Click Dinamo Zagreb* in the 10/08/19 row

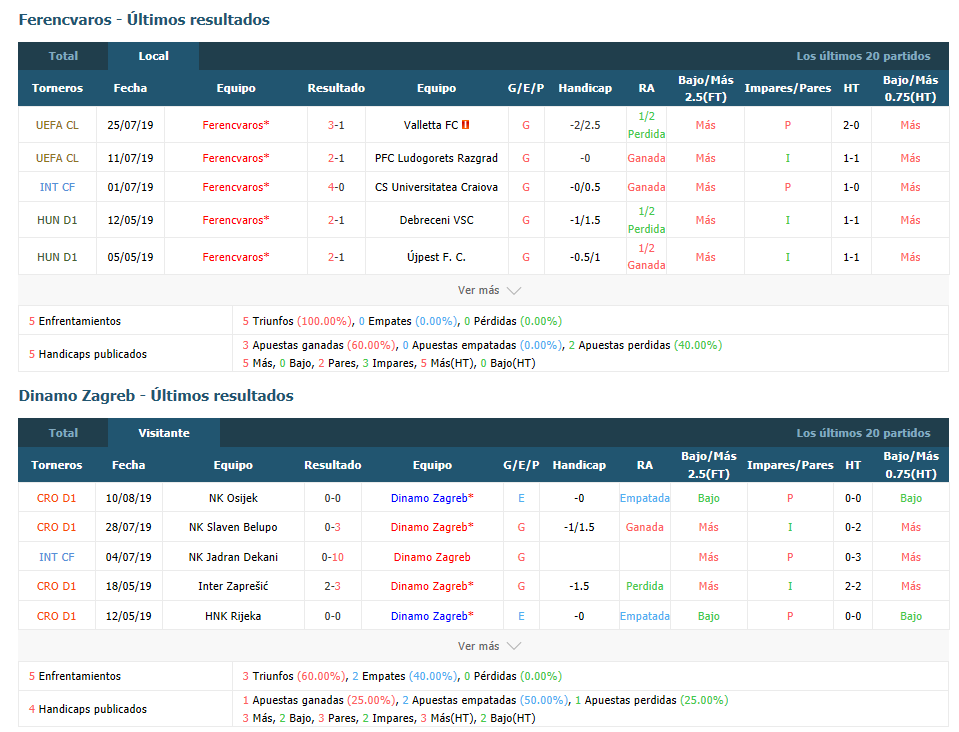[x=432, y=498]
